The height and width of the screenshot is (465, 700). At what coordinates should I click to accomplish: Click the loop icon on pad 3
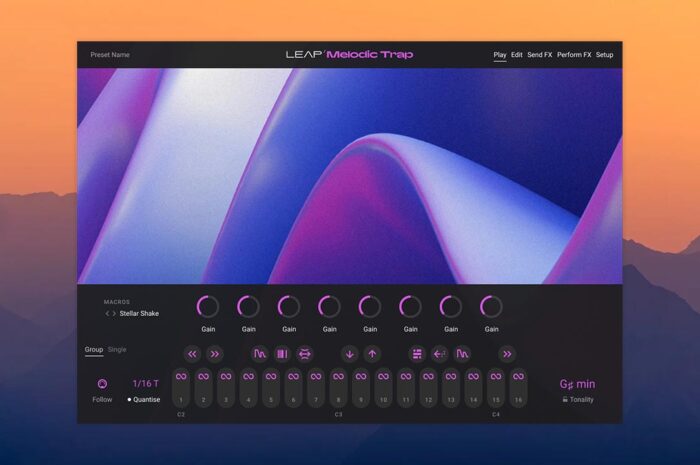click(x=226, y=377)
